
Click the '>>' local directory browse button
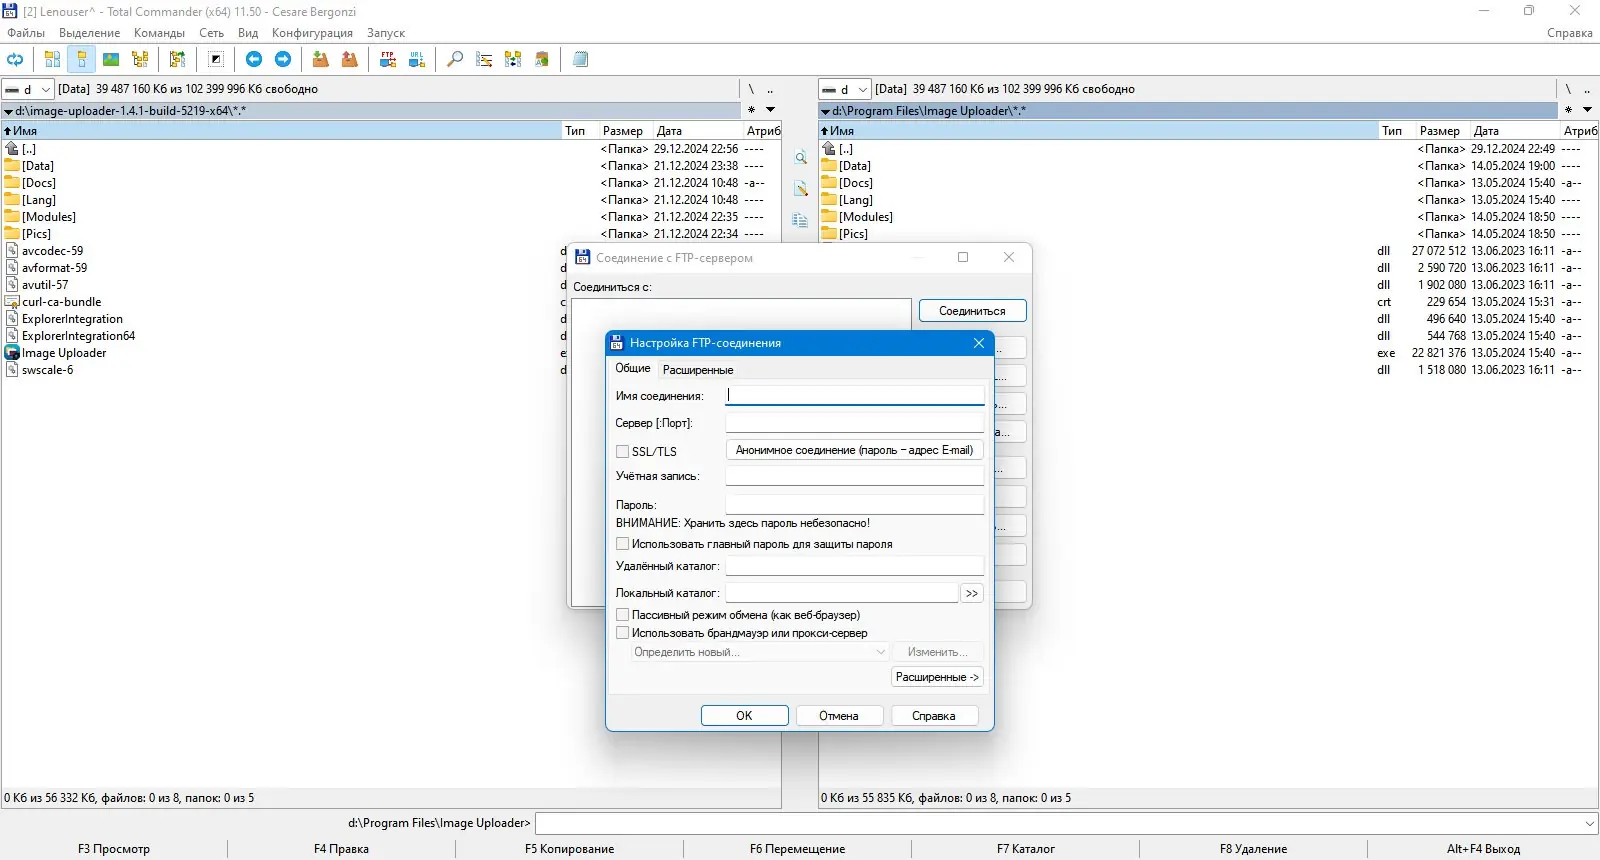tap(972, 594)
